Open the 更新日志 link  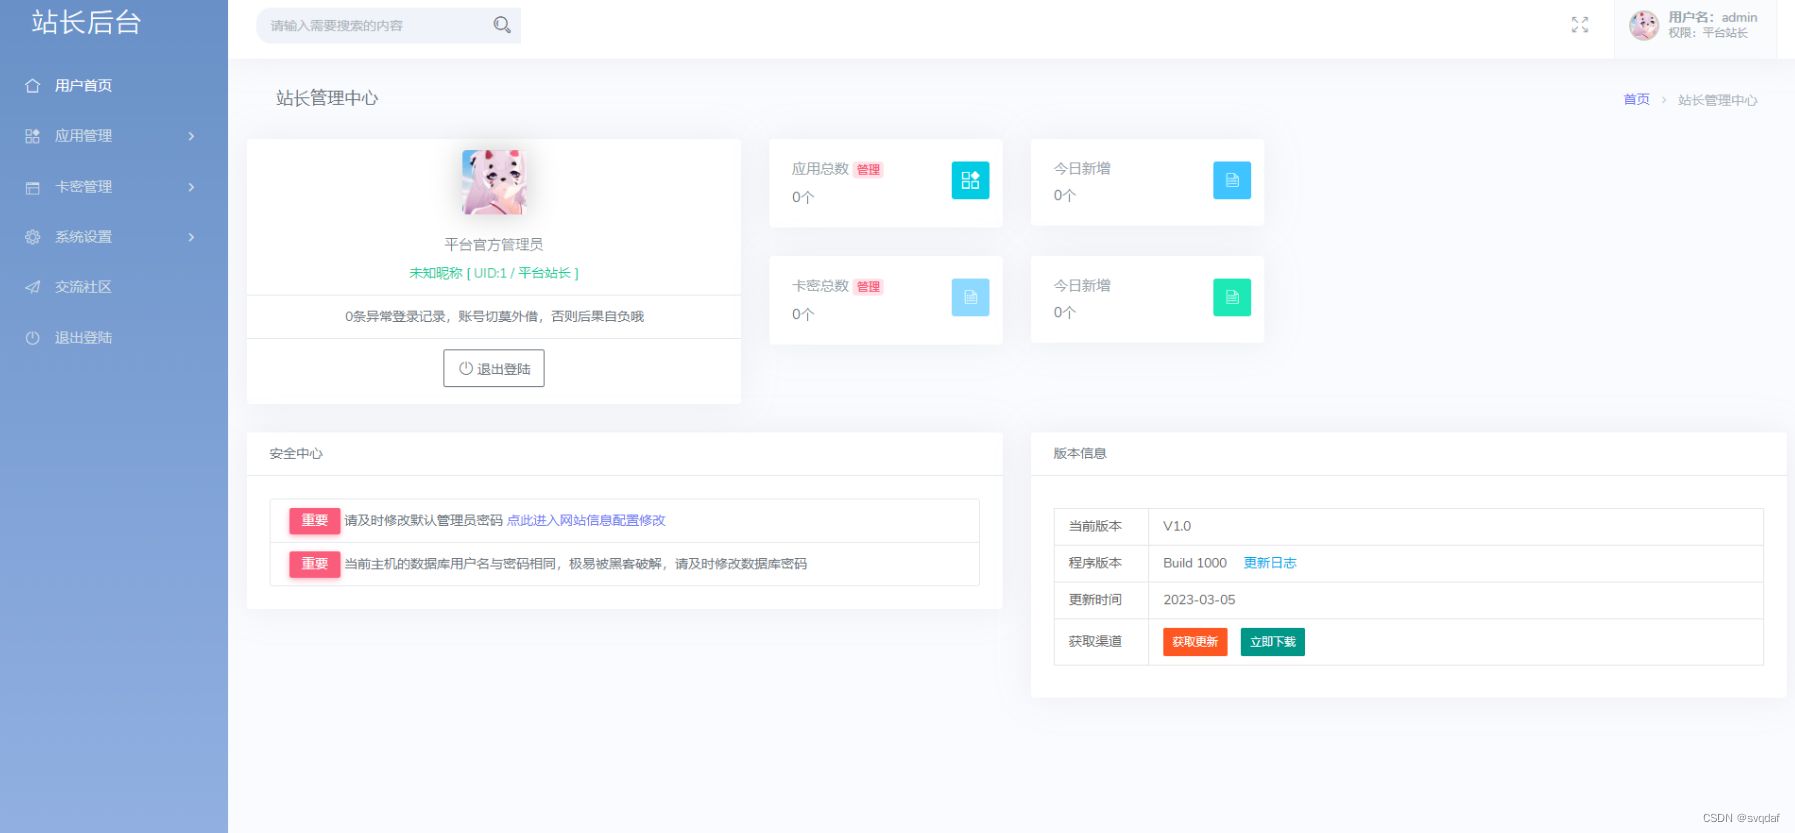tap(1270, 563)
